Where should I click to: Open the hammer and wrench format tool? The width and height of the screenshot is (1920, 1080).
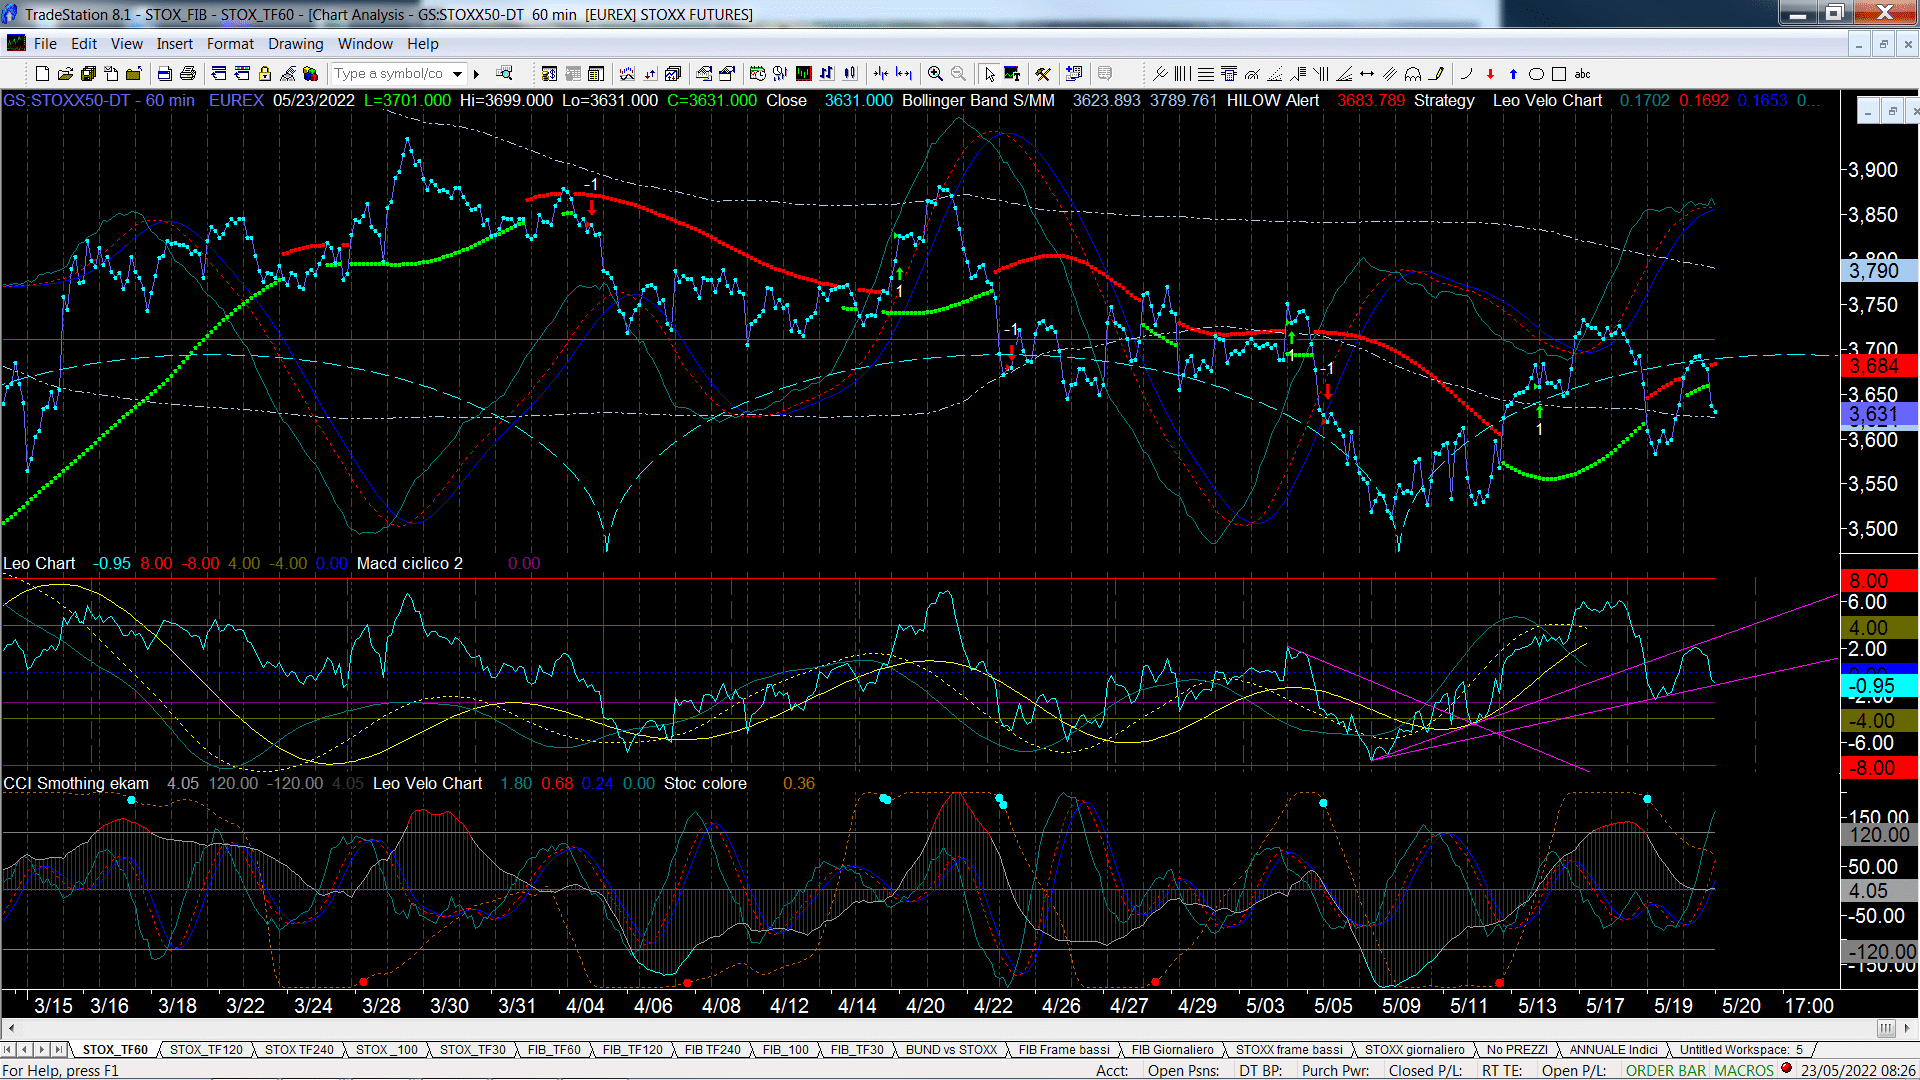[x=1043, y=74]
